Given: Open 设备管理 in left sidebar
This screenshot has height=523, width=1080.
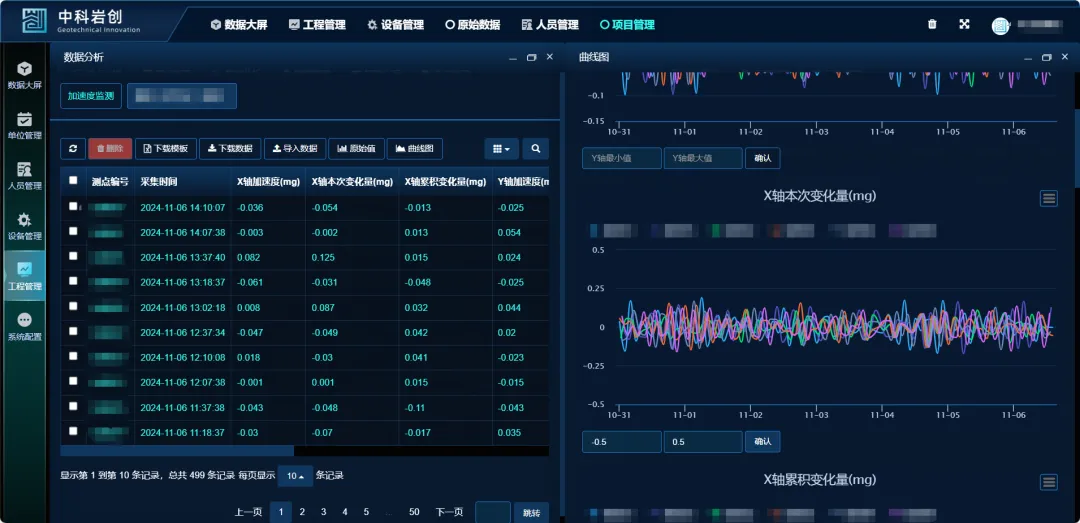Looking at the screenshot, I should (x=25, y=226).
